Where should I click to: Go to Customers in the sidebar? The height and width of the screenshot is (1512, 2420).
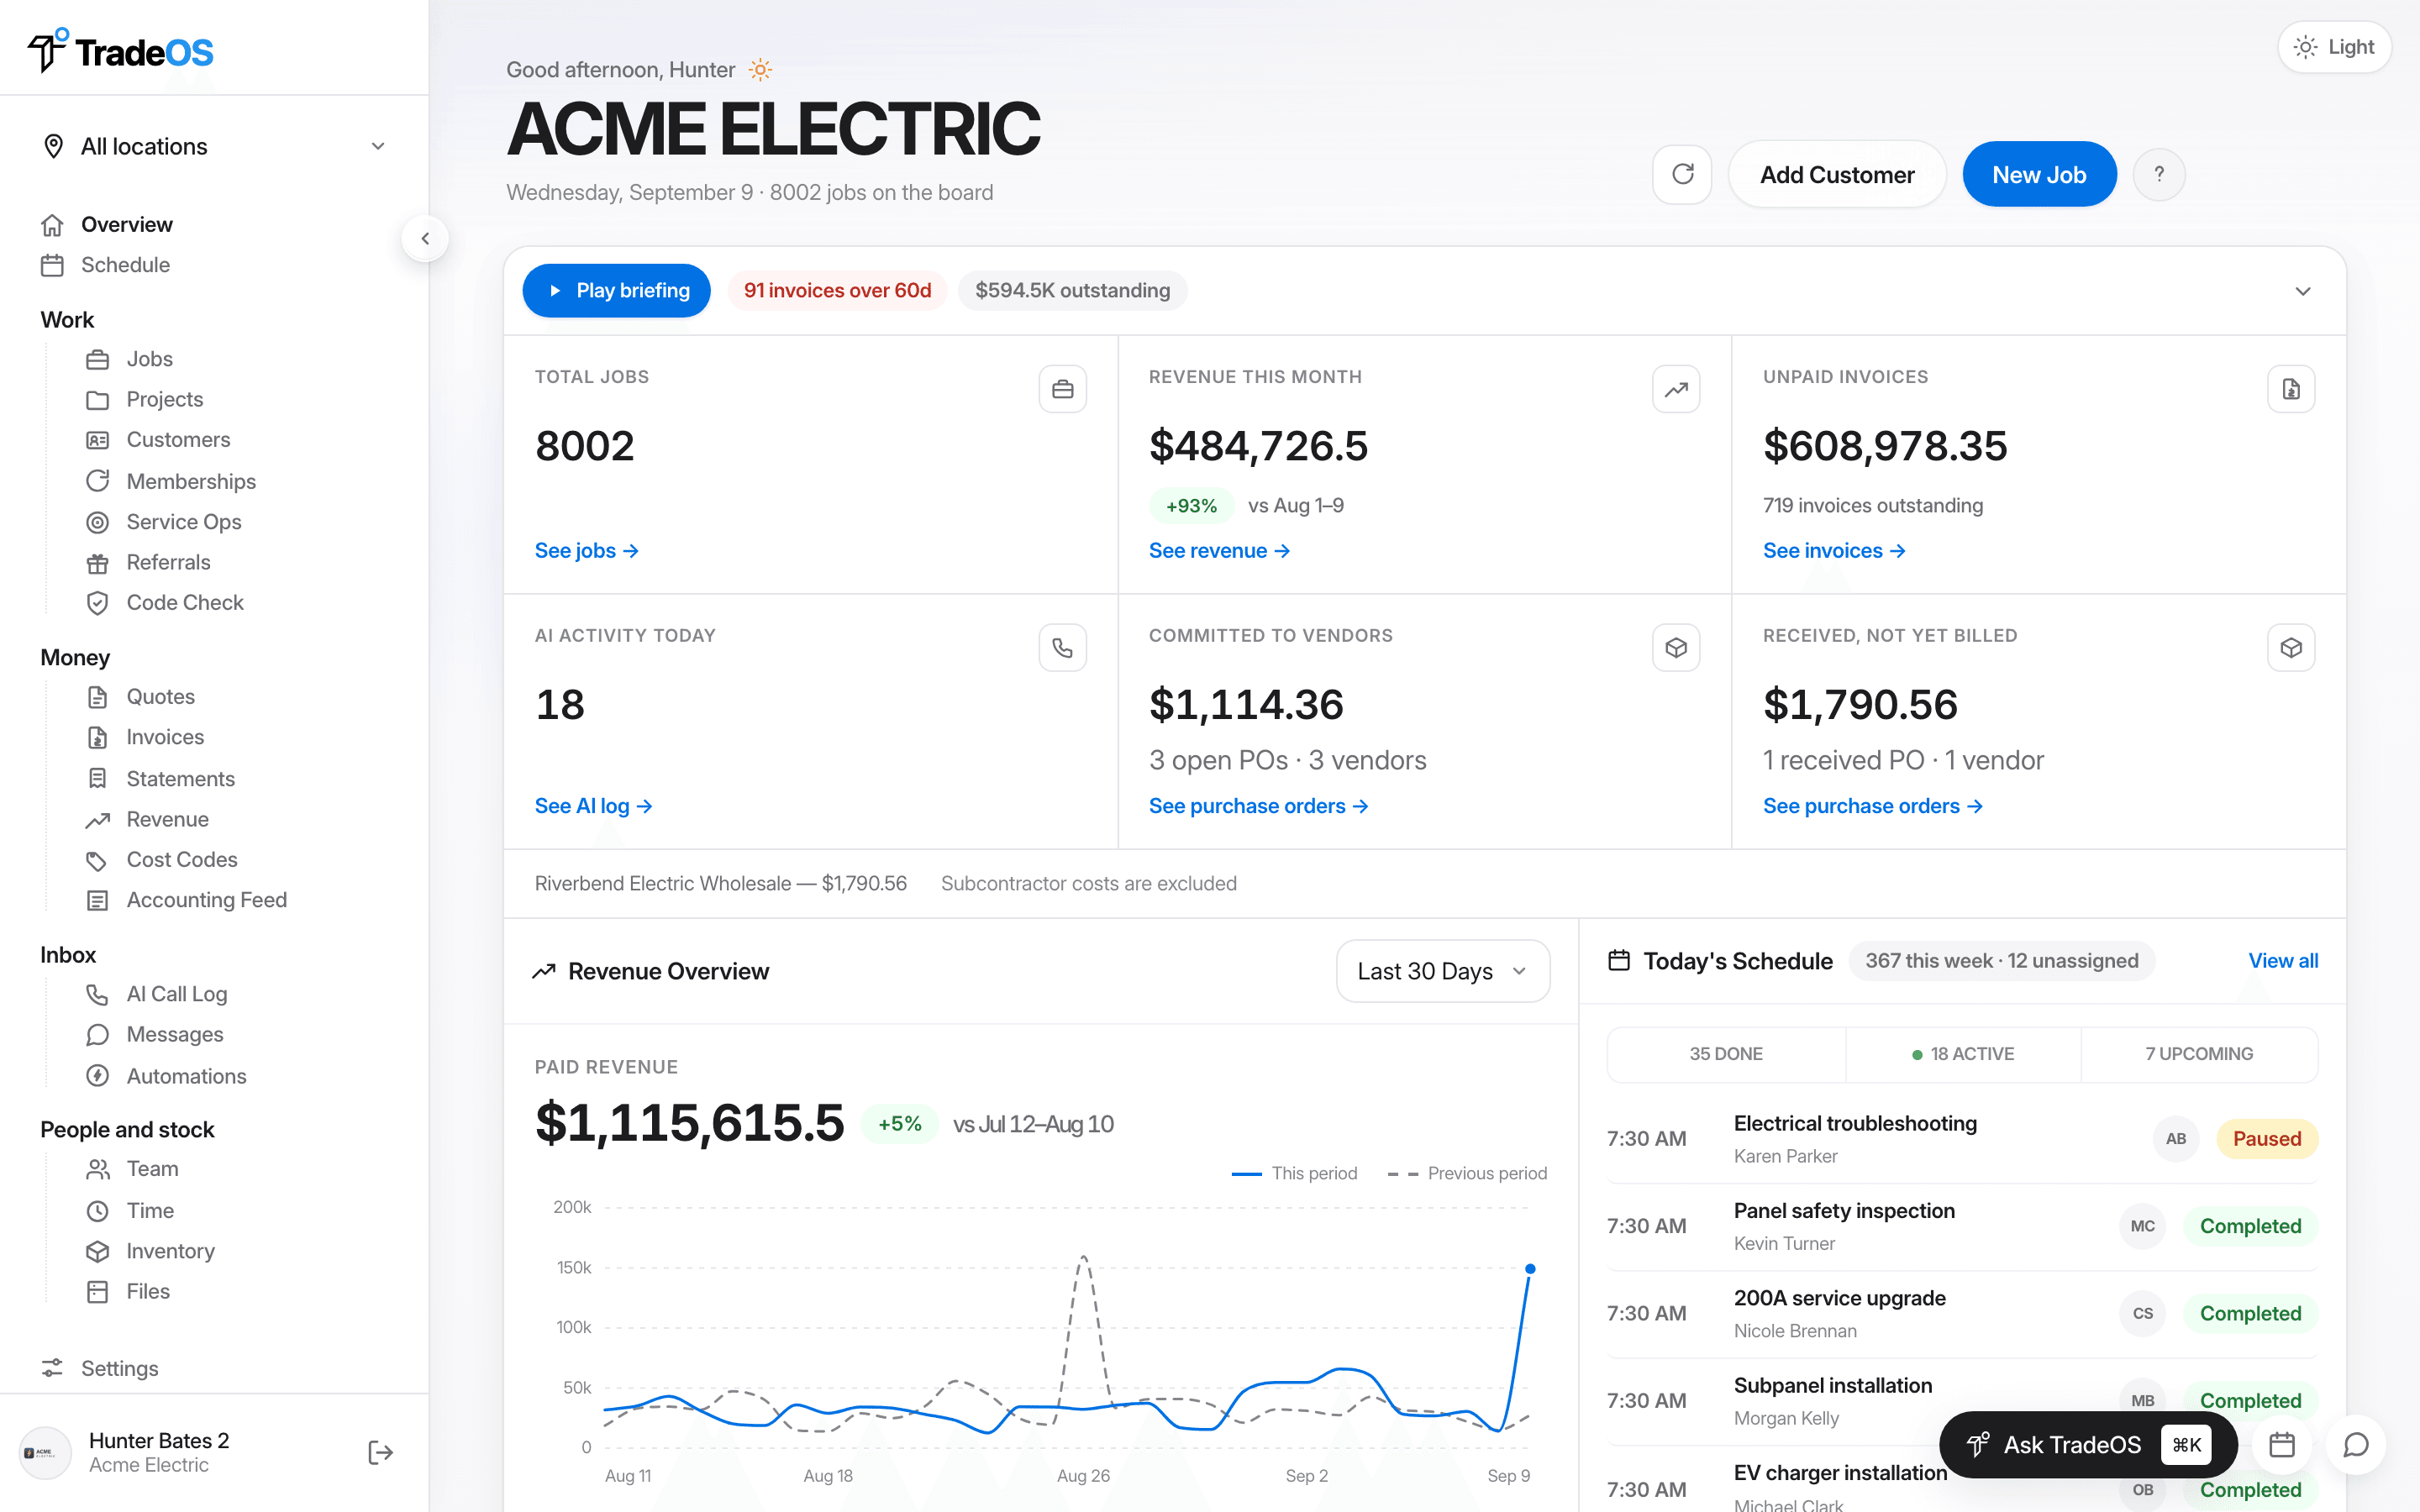(158, 440)
